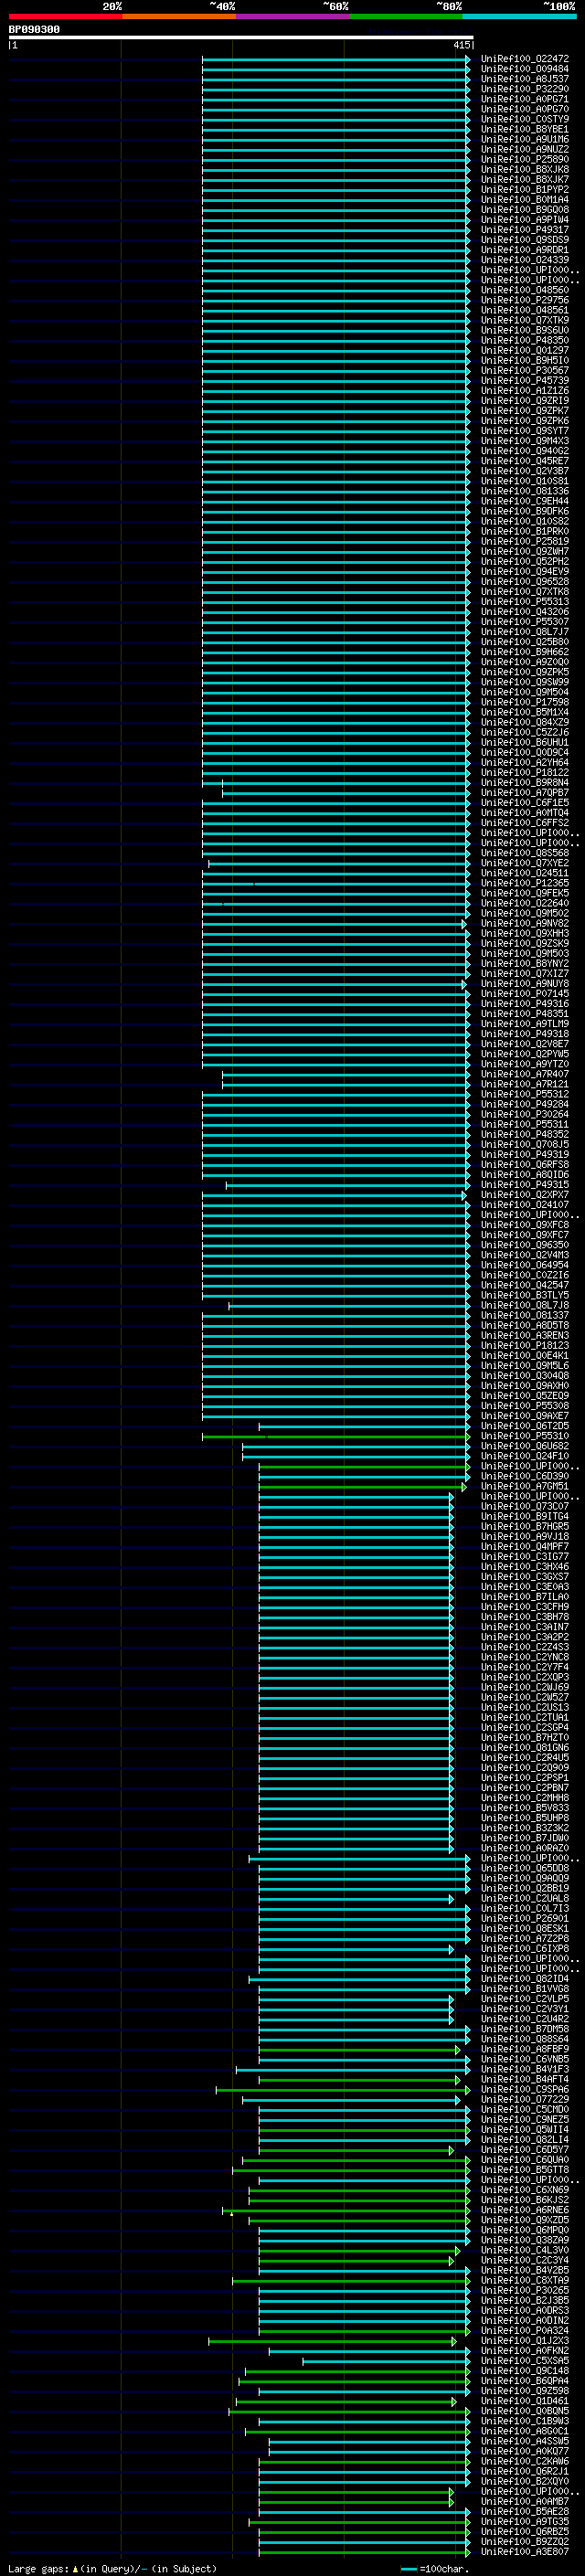Open hit UniRef100_O09484
Screen dimensions: 585x2576
point(525,69)
